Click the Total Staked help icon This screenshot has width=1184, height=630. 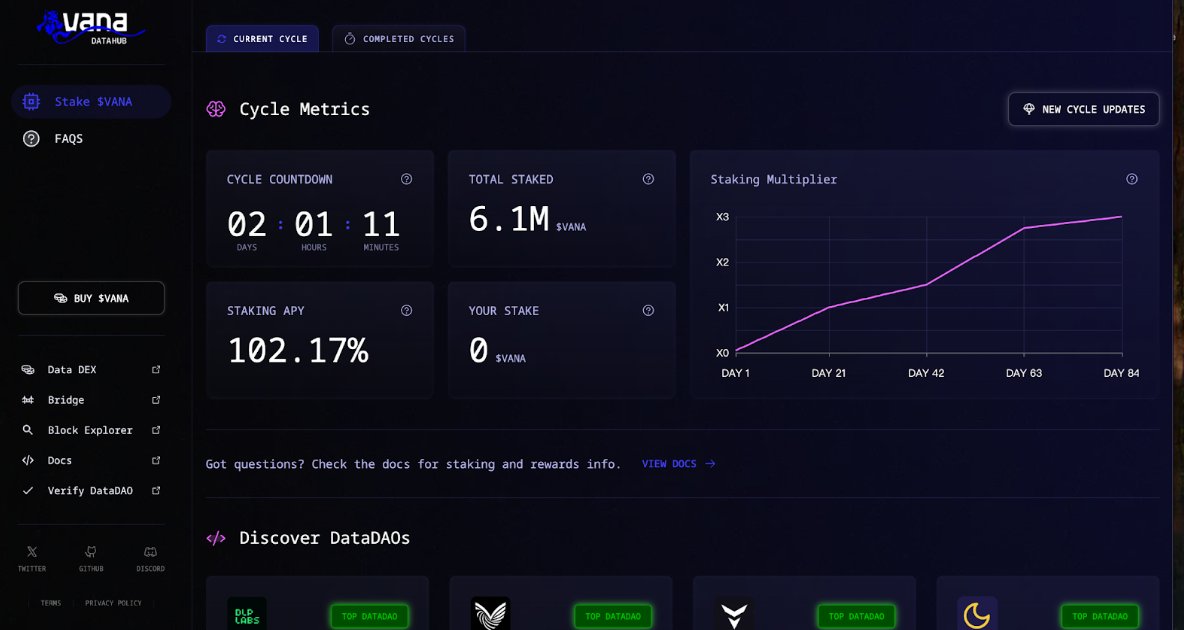click(648, 179)
